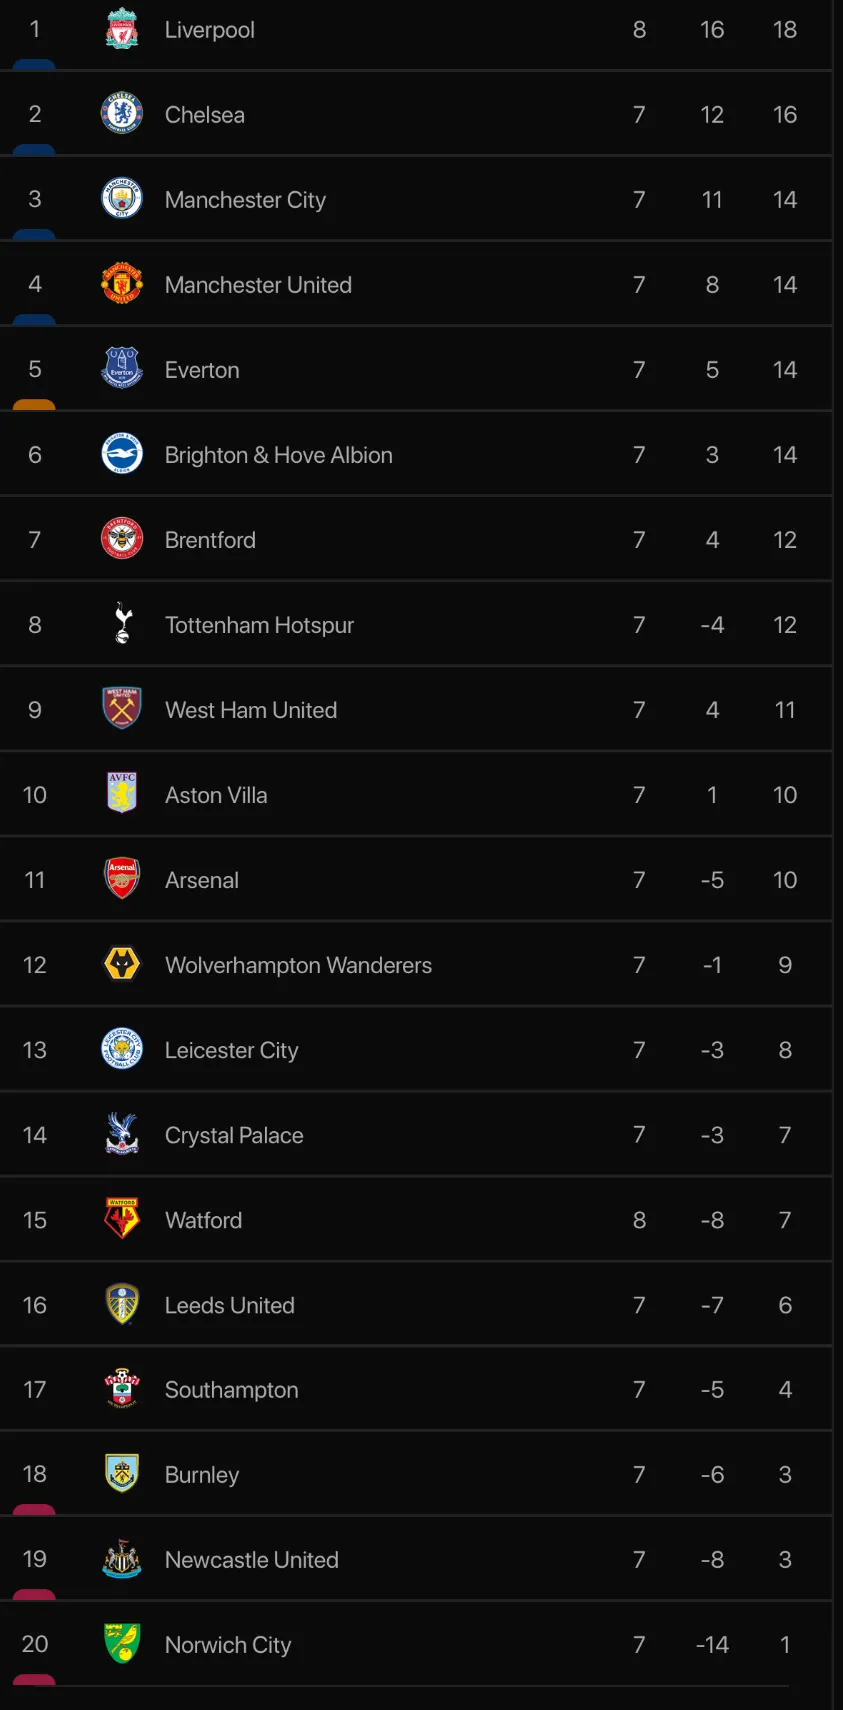Screen dimensions: 843x1710
Task: Click Watford's goal difference of -8
Action: [712, 1220]
